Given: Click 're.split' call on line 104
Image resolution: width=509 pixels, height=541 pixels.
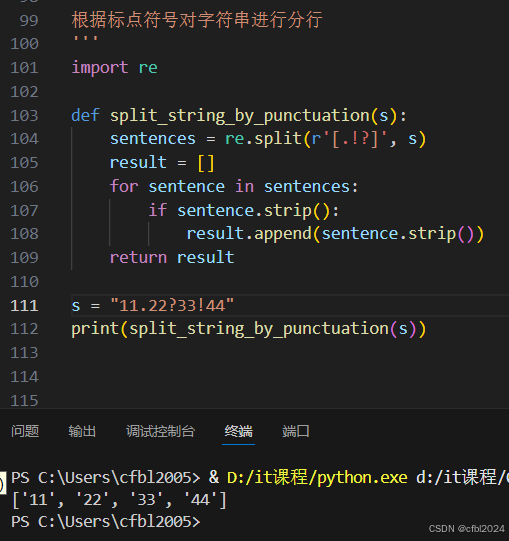Looking at the screenshot, I should (263, 139).
